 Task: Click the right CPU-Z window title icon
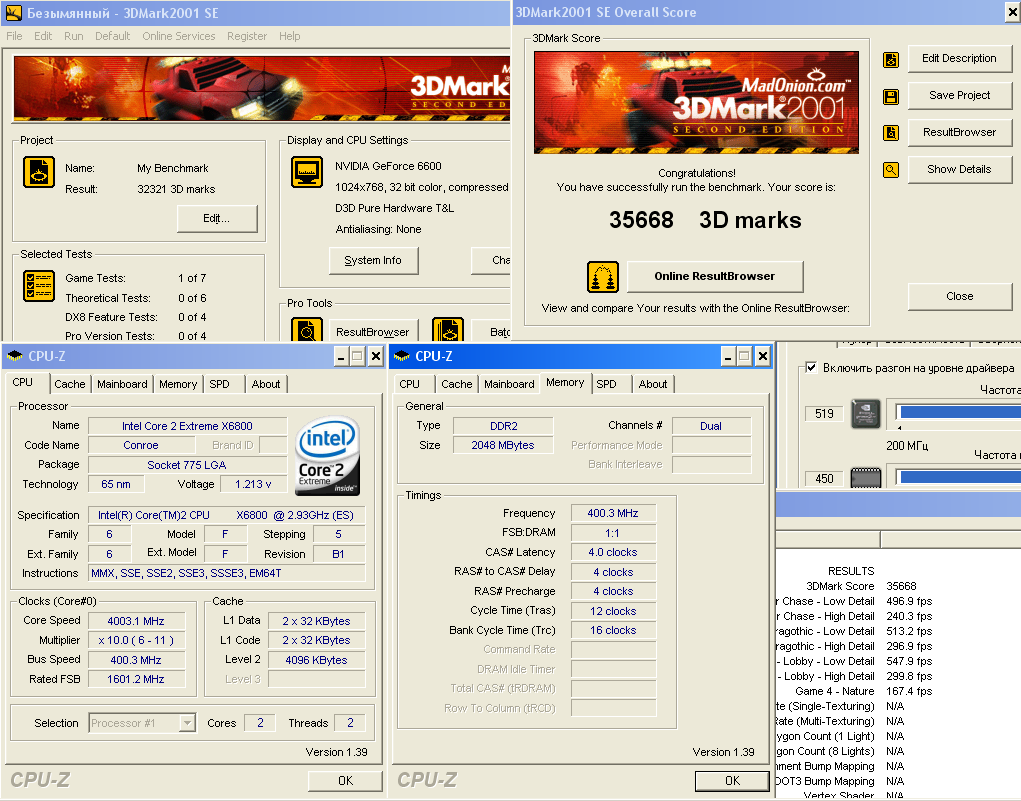click(x=402, y=356)
